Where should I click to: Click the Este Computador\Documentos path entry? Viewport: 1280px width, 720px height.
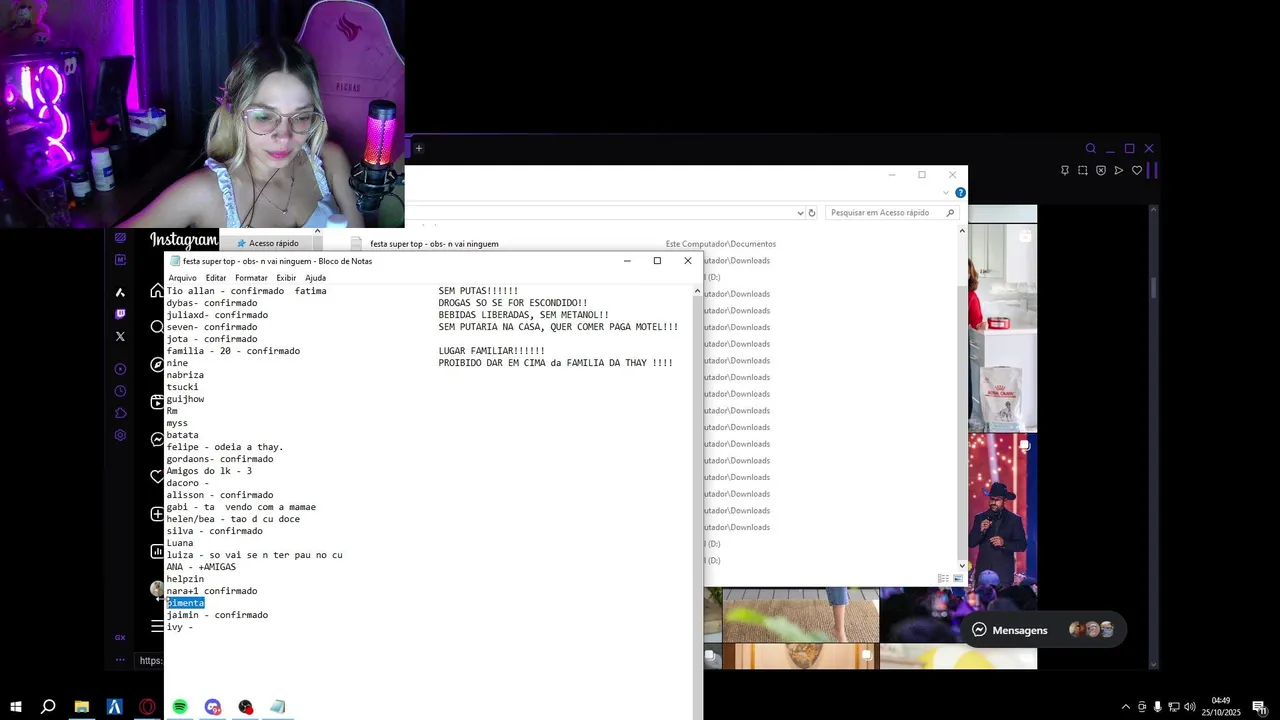721,244
